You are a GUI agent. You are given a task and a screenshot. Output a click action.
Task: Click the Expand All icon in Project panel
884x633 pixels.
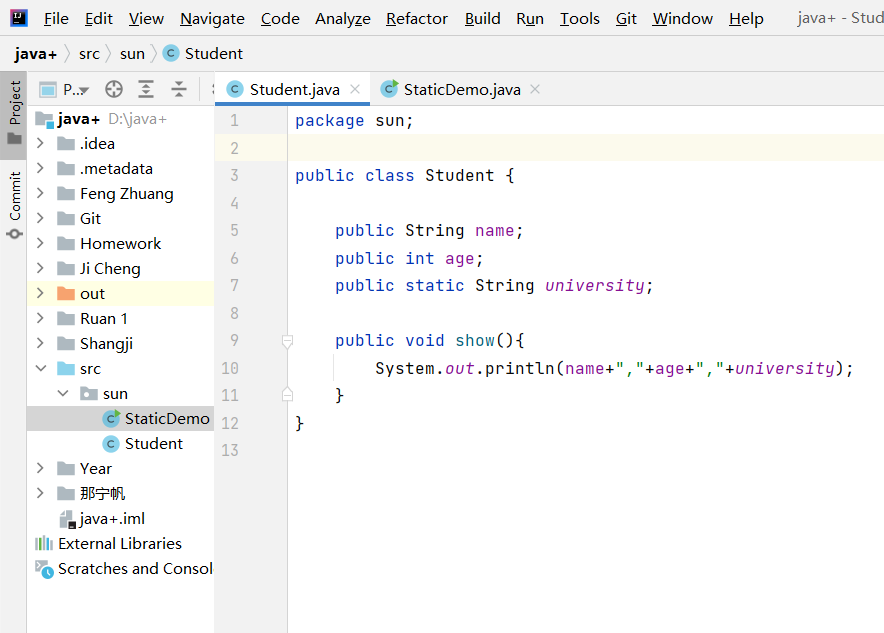[x=146, y=89]
